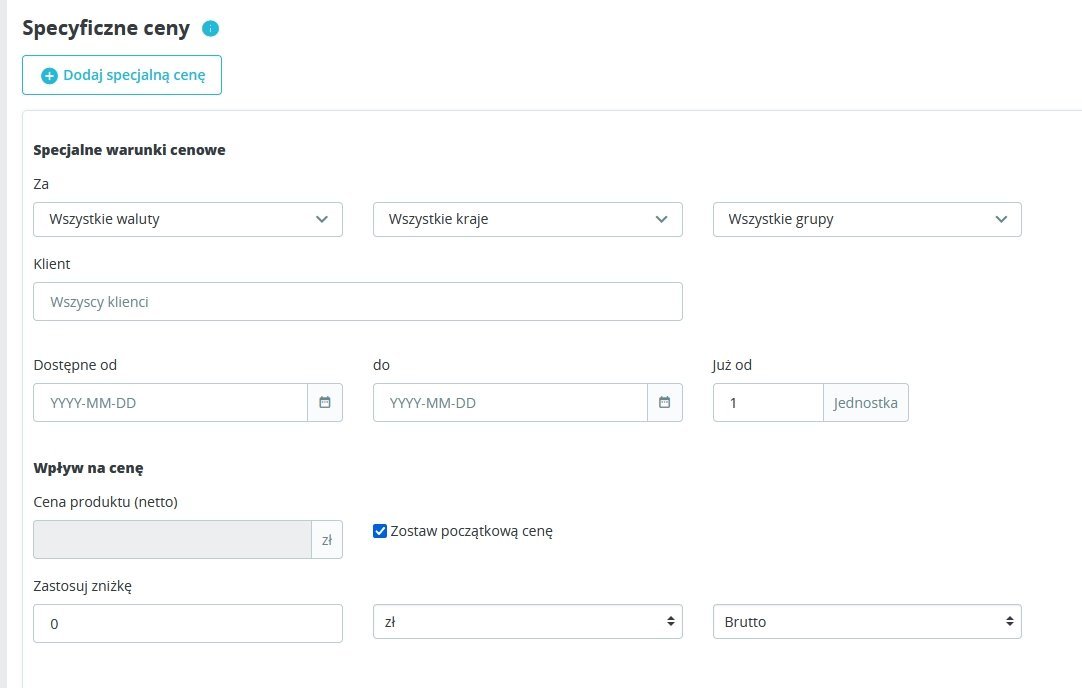
Task: Click the Zastosuj zniżkę amount field
Action: pos(187,623)
